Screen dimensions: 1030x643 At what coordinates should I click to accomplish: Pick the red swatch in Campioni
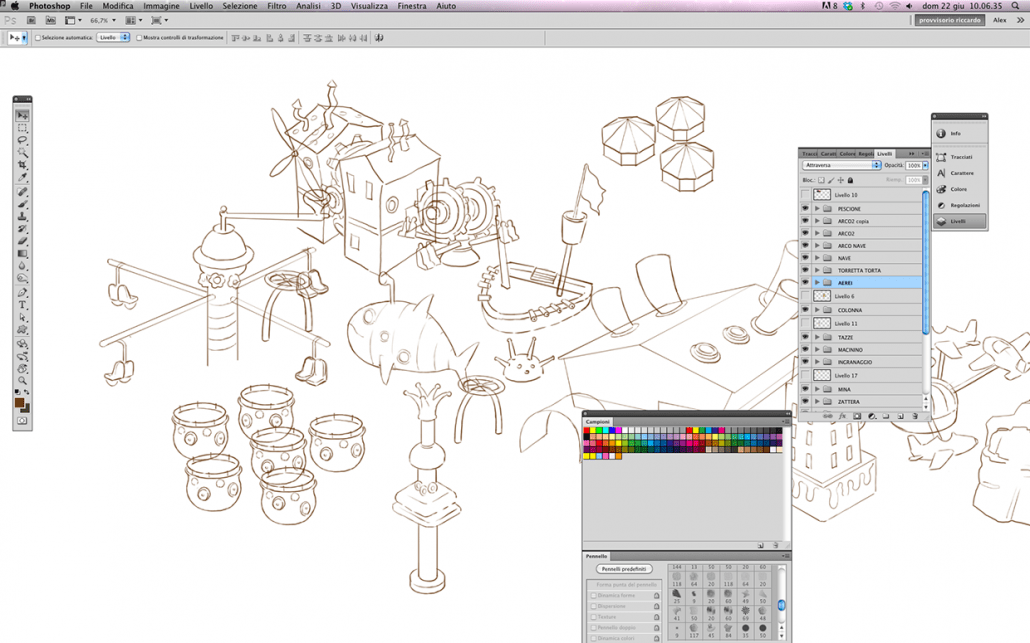pos(588,432)
